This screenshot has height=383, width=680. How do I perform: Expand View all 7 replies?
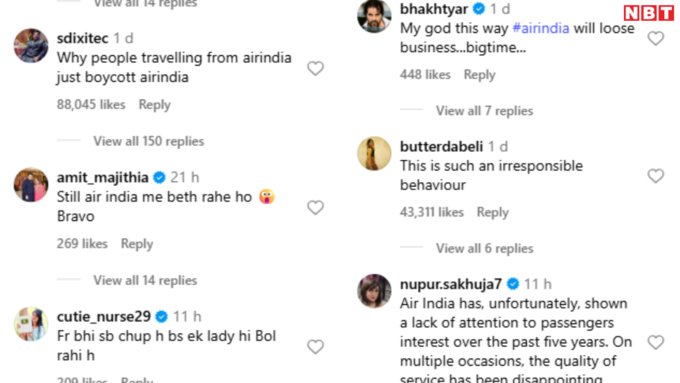click(x=484, y=111)
